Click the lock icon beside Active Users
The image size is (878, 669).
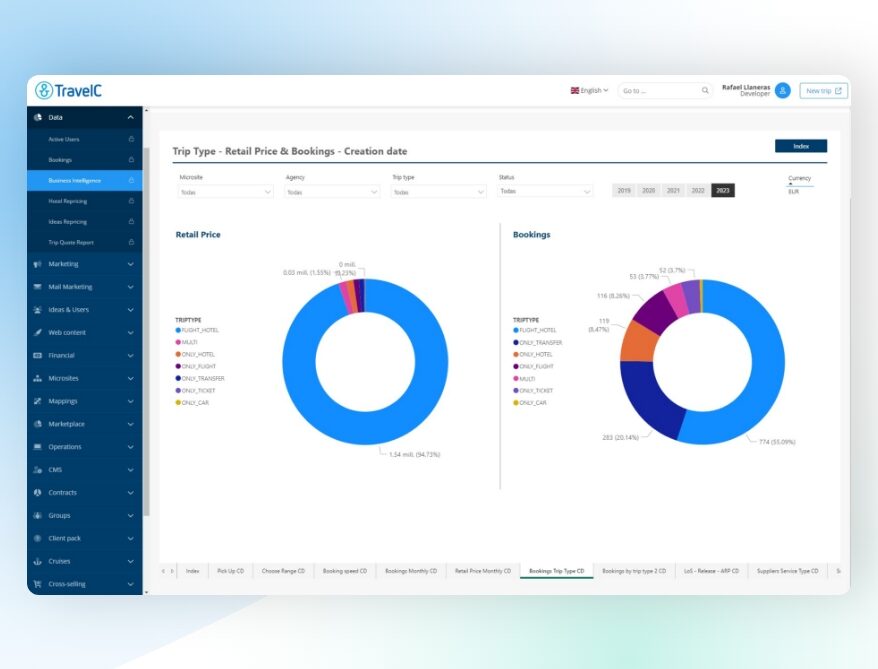[131, 139]
